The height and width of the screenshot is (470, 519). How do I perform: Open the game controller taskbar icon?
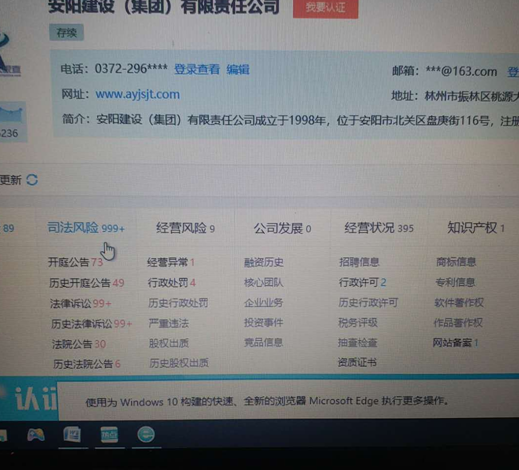tap(36, 435)
